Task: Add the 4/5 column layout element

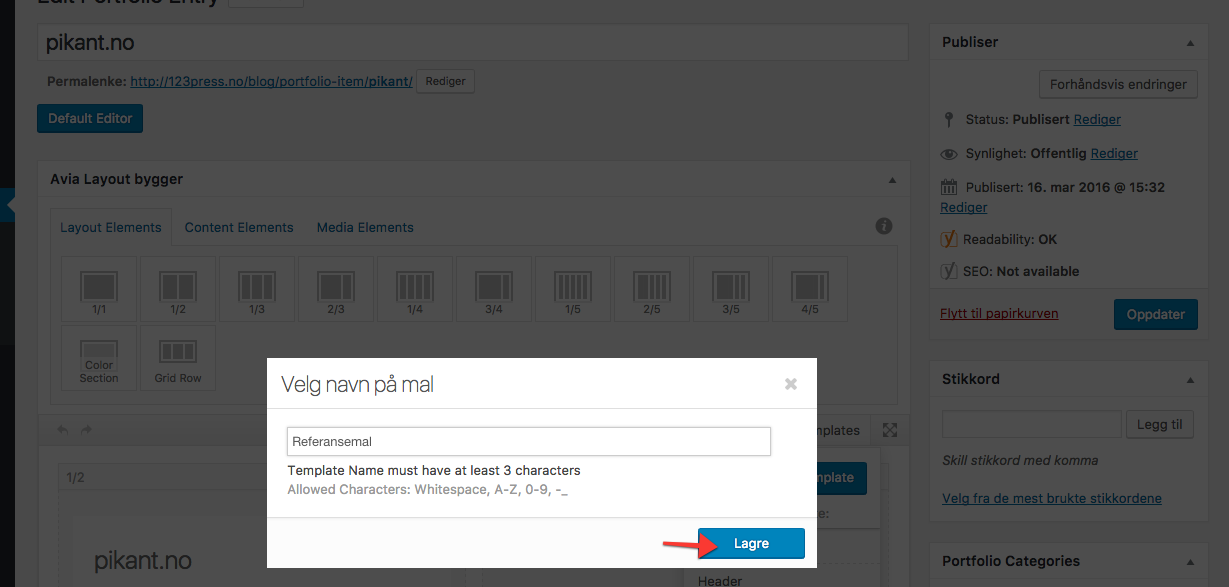Action: [x=810, y=289]
